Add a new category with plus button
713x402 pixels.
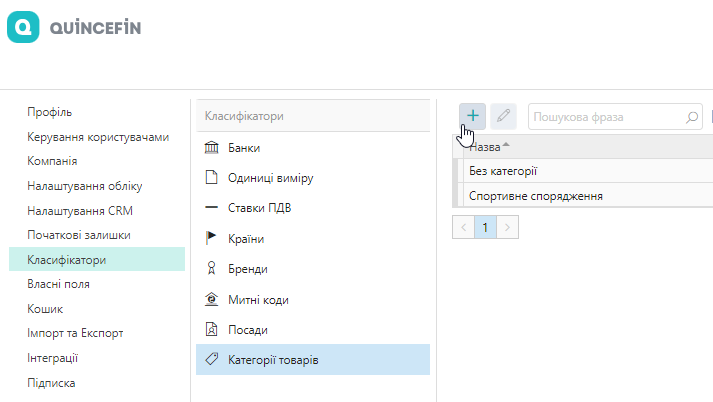tap(473, 116)
